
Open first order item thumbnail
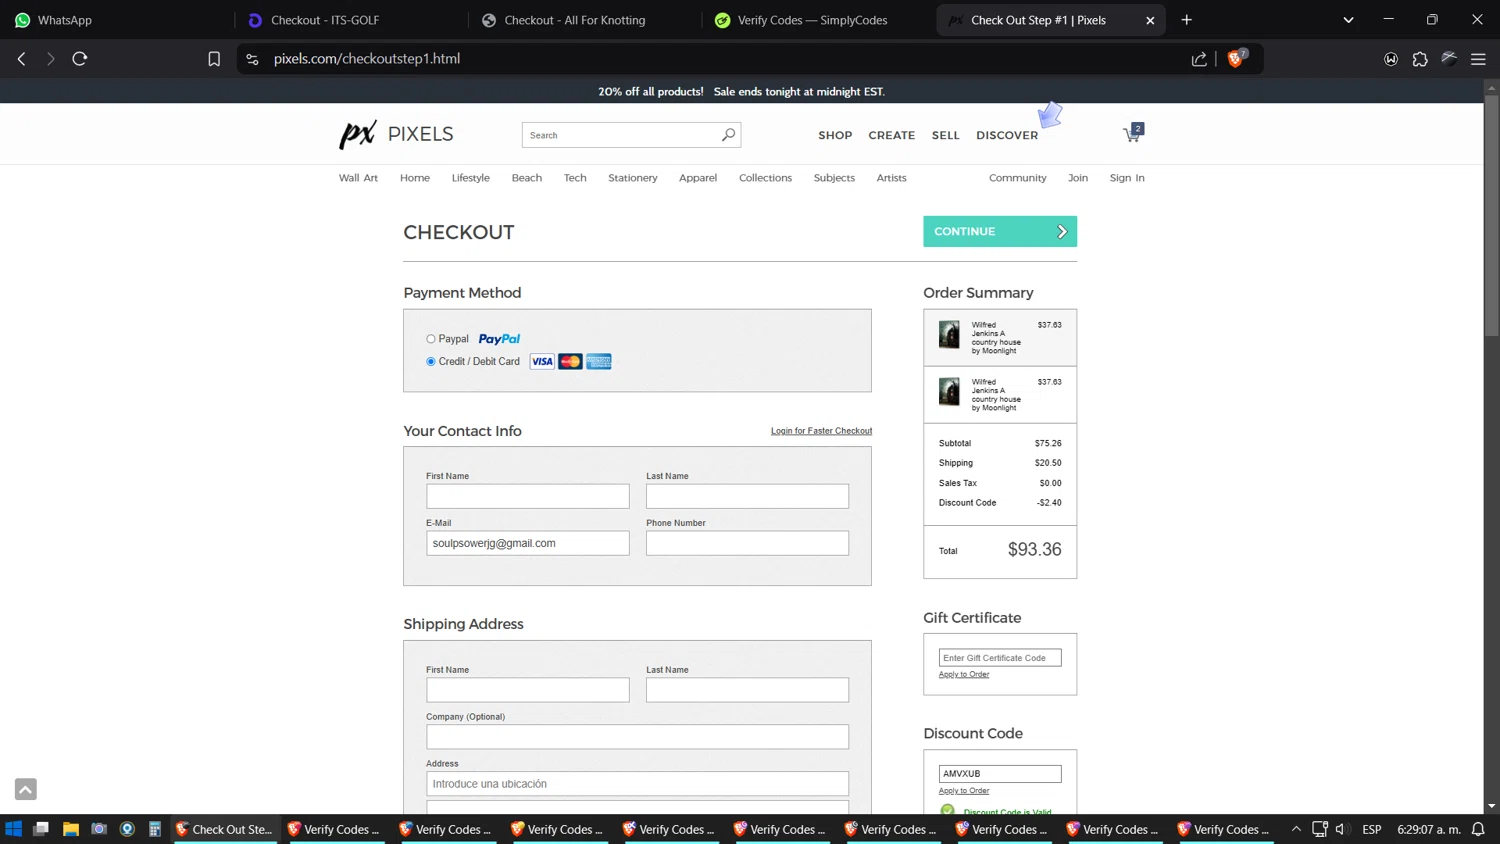(949, 334)
